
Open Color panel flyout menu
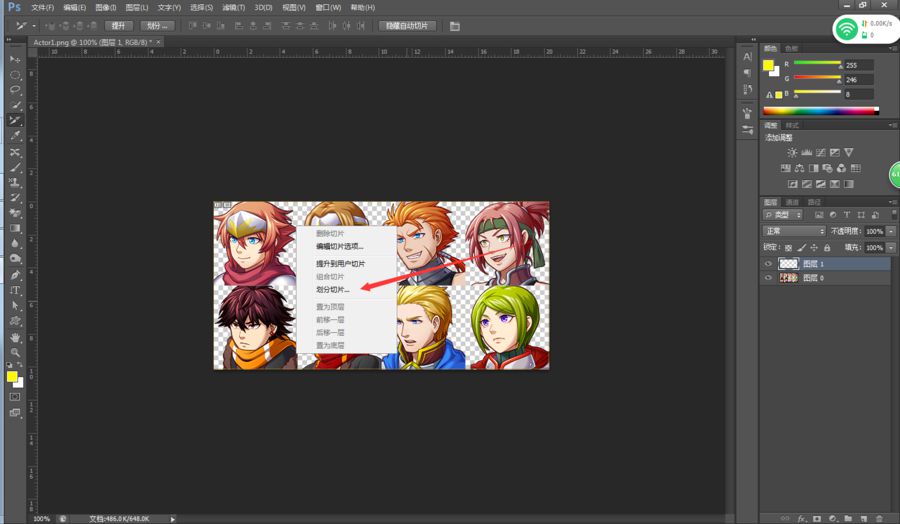892,48
